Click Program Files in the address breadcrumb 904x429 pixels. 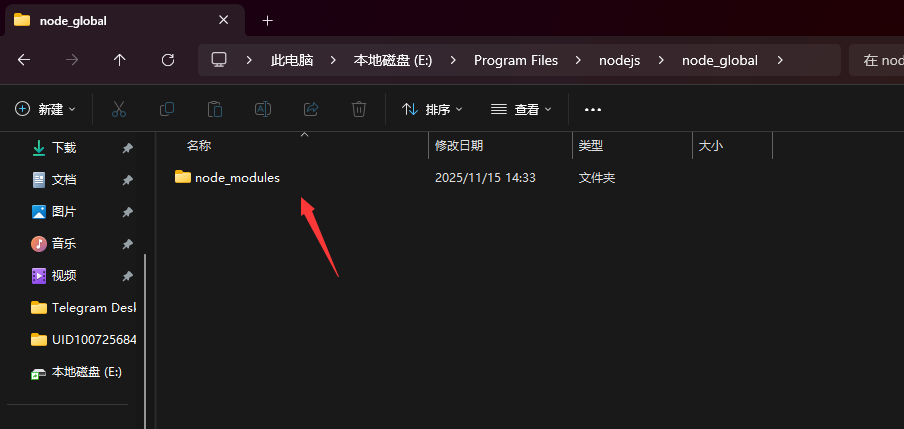515,60
